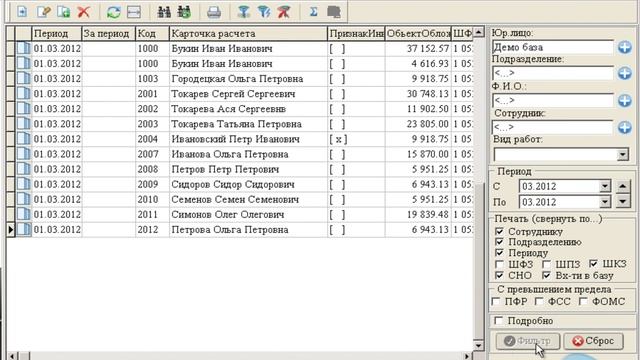The image size is (640, 360).
Task: Click document icon in Токарев Сергей Сергеевич row
Action: pos(24,94)
